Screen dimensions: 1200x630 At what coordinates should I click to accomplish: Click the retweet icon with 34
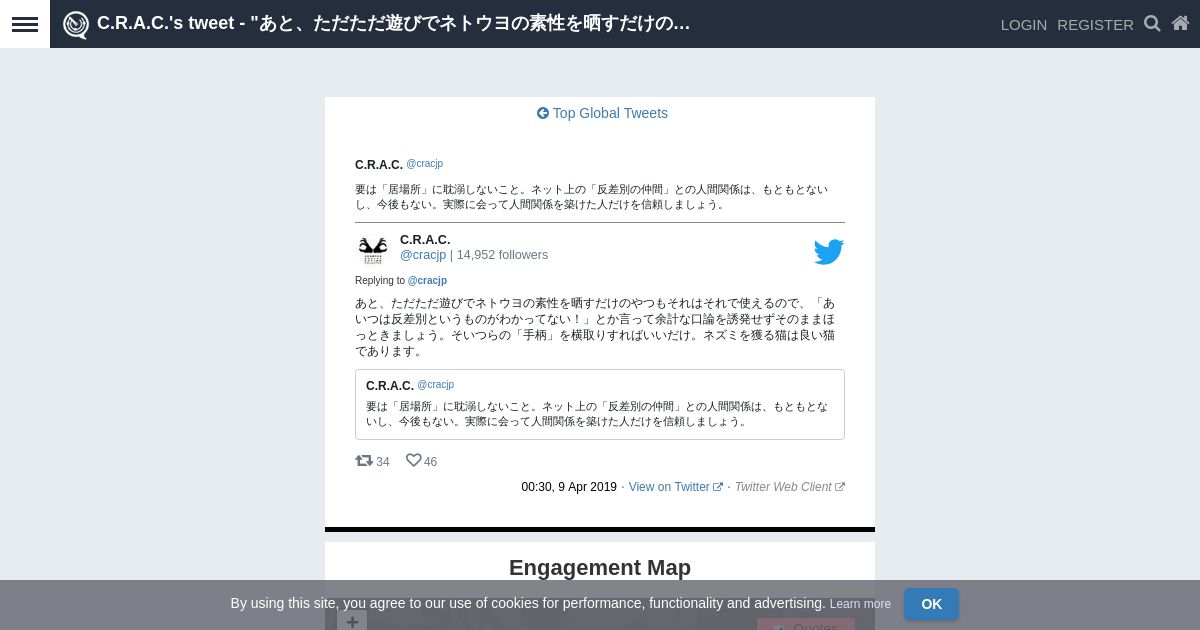pyautogui.click(x=364, y=461)
